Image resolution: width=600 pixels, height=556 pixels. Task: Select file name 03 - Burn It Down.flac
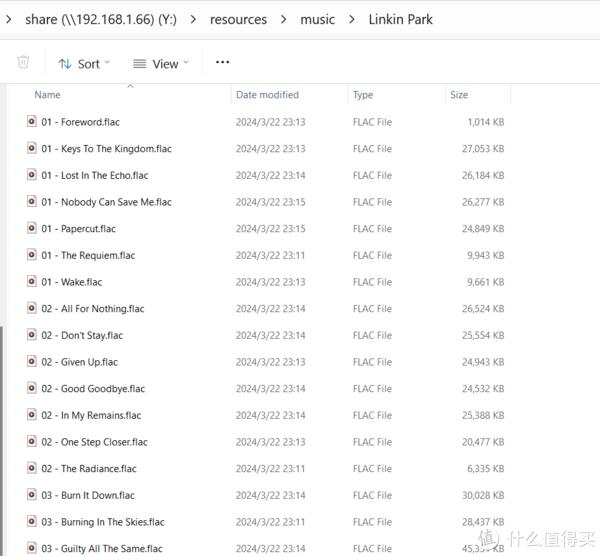click(88, 496)
